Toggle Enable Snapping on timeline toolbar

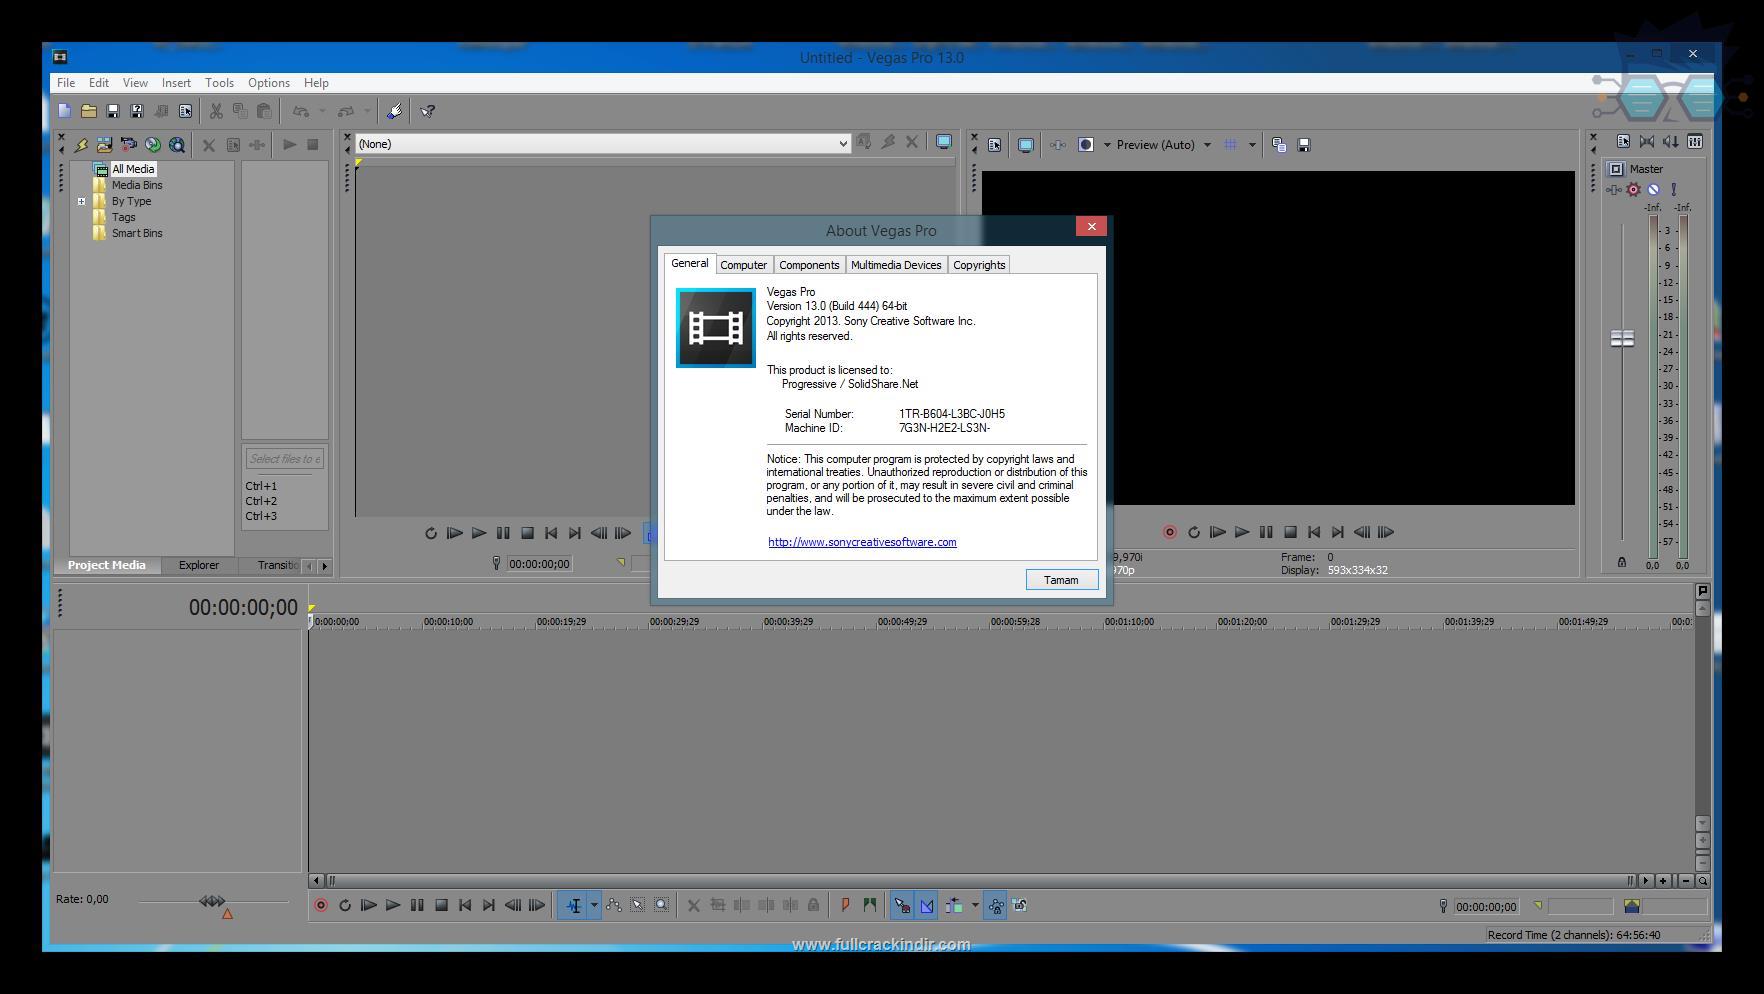[903, 906]
